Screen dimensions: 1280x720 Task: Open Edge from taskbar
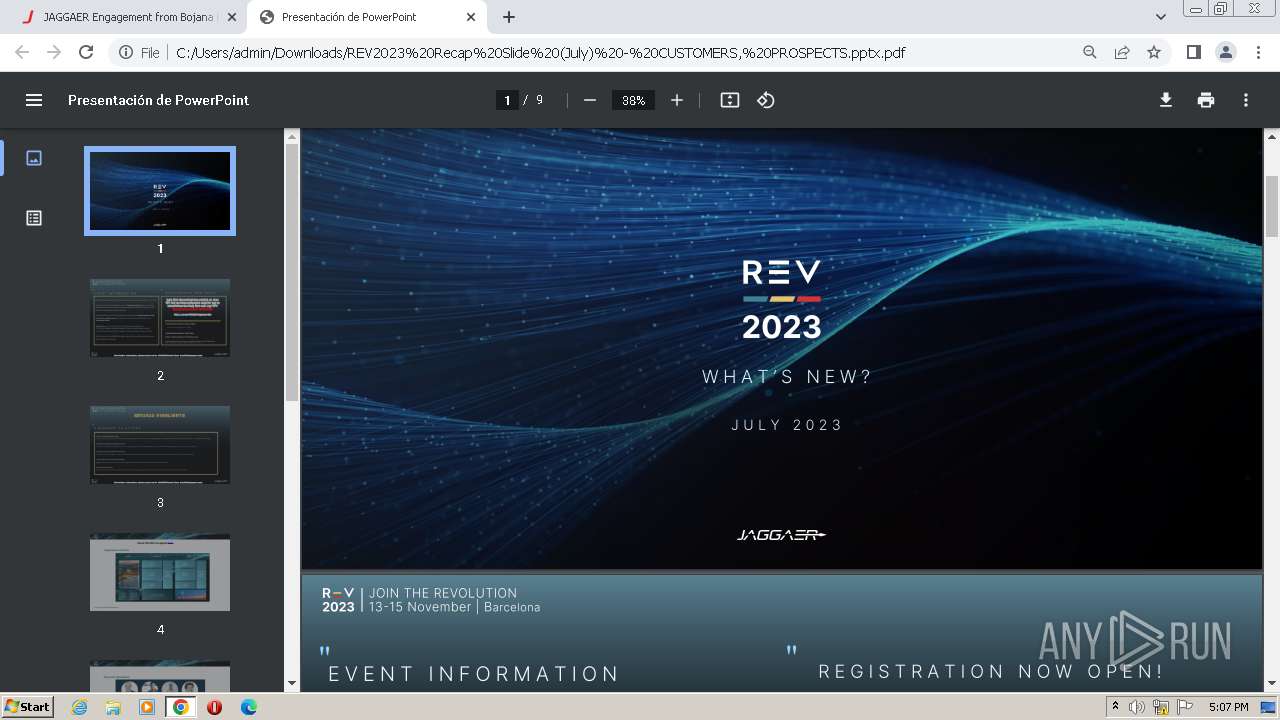pyautogui.click(x=249, y=707)
